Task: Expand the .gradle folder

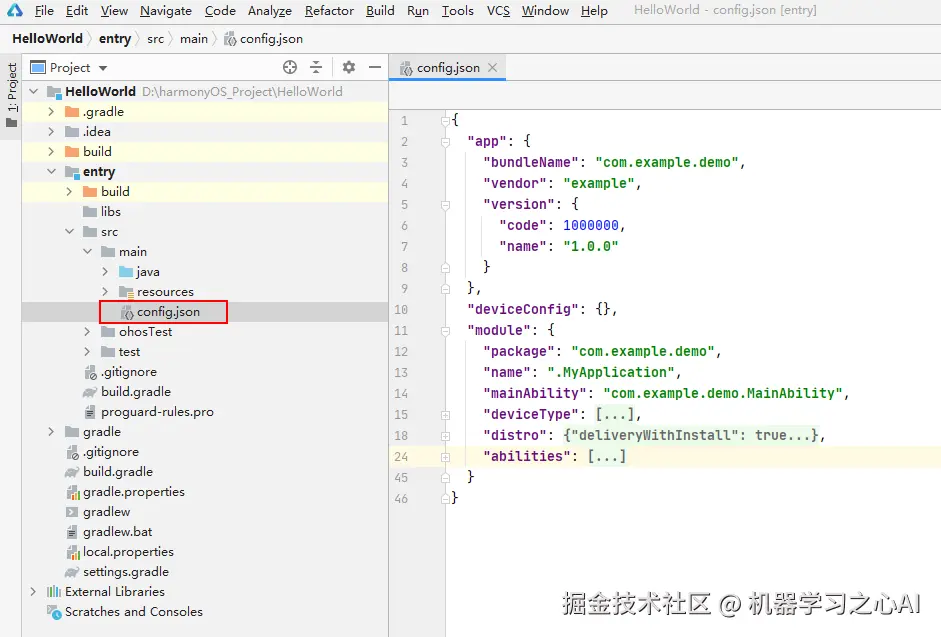Action: 51,112
